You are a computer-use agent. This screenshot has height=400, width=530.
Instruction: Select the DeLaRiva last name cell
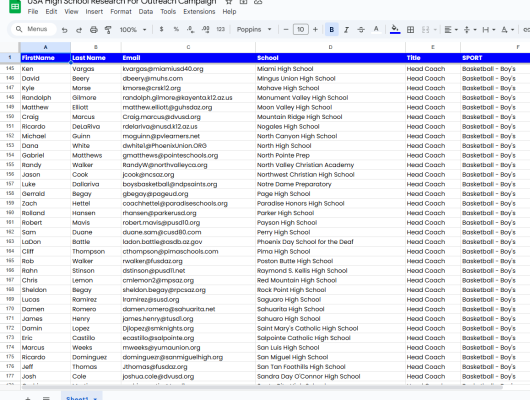[96, 126]
